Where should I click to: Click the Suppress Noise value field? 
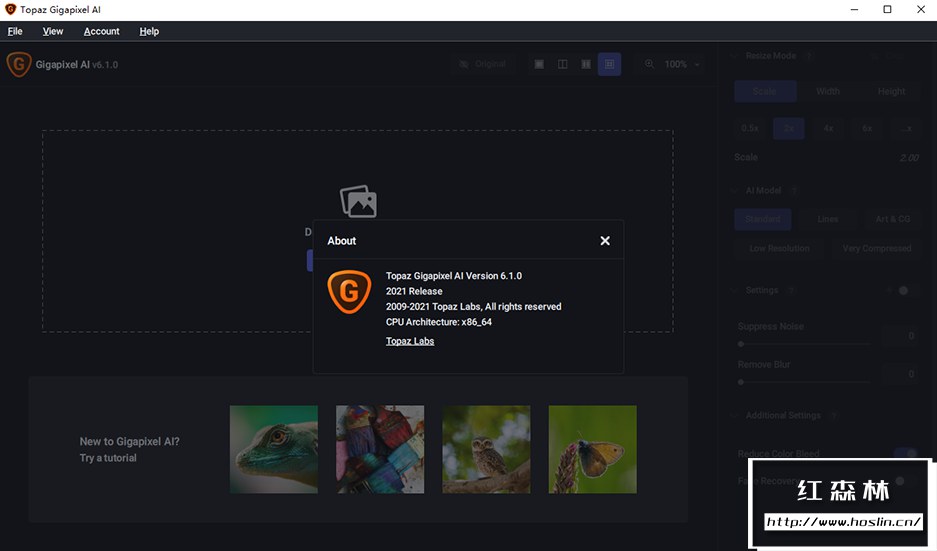(901, 336)
